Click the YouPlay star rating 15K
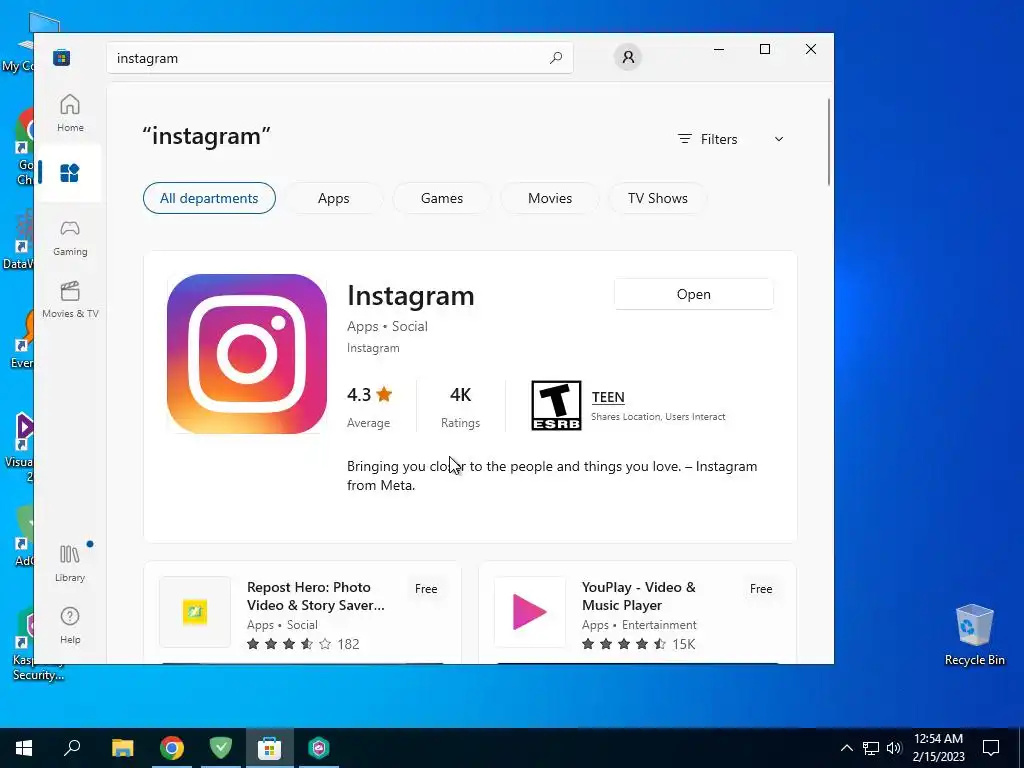This screenshot has width=1024, height=768. point(639,644)
